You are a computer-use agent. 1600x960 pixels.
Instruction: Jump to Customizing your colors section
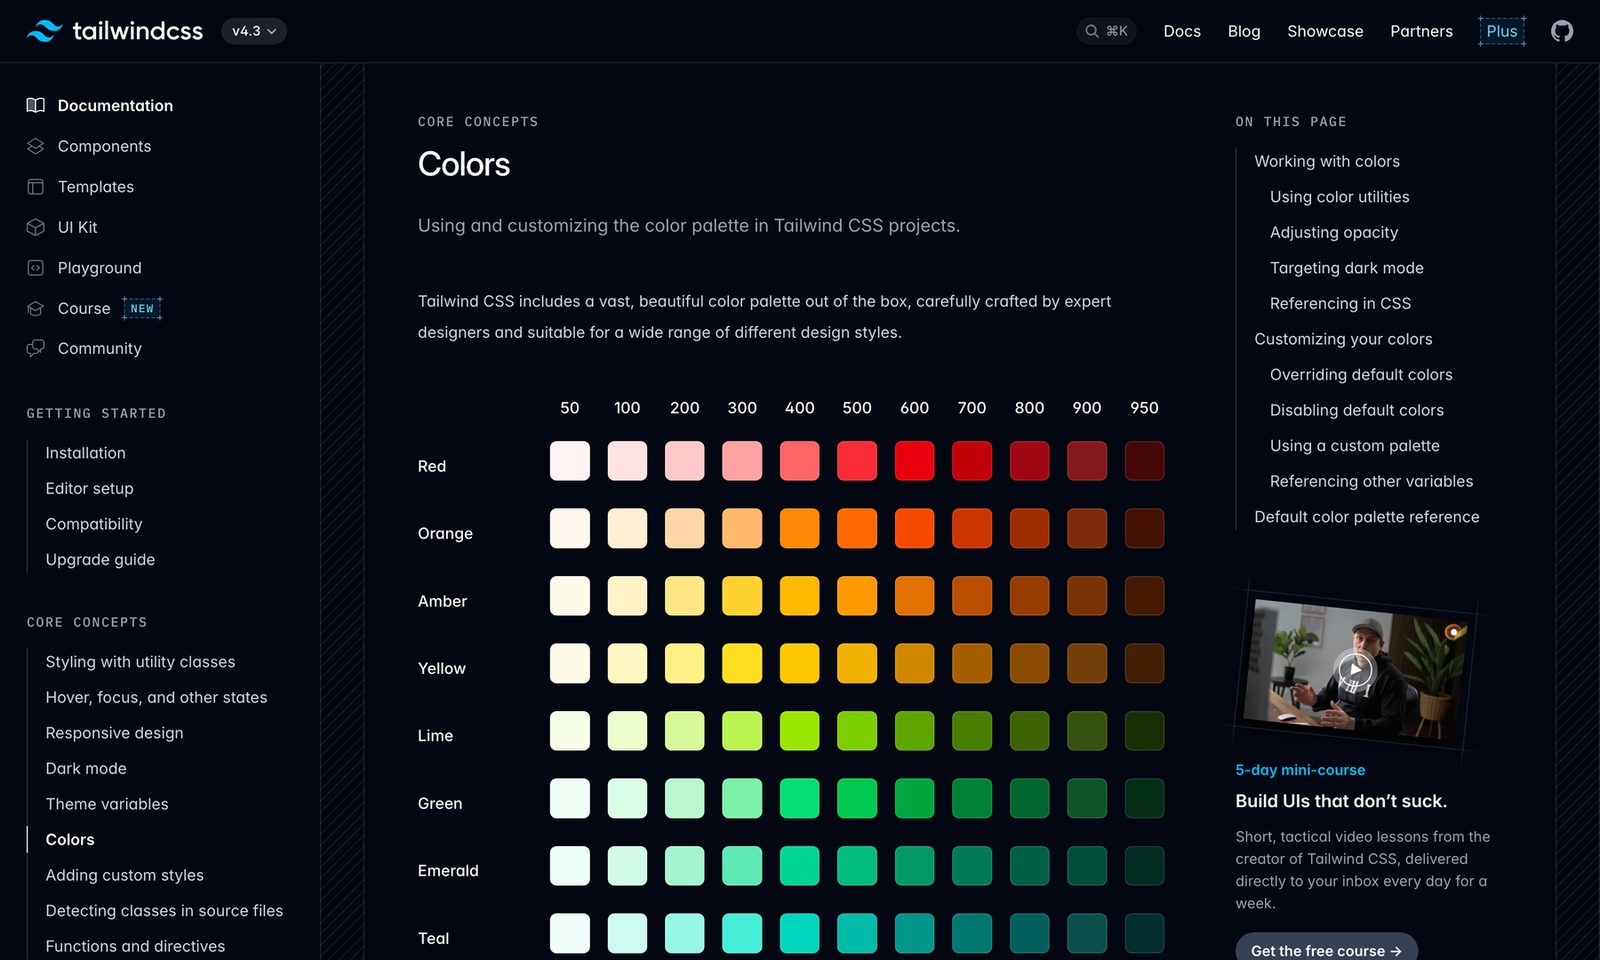pos(1344,339)
